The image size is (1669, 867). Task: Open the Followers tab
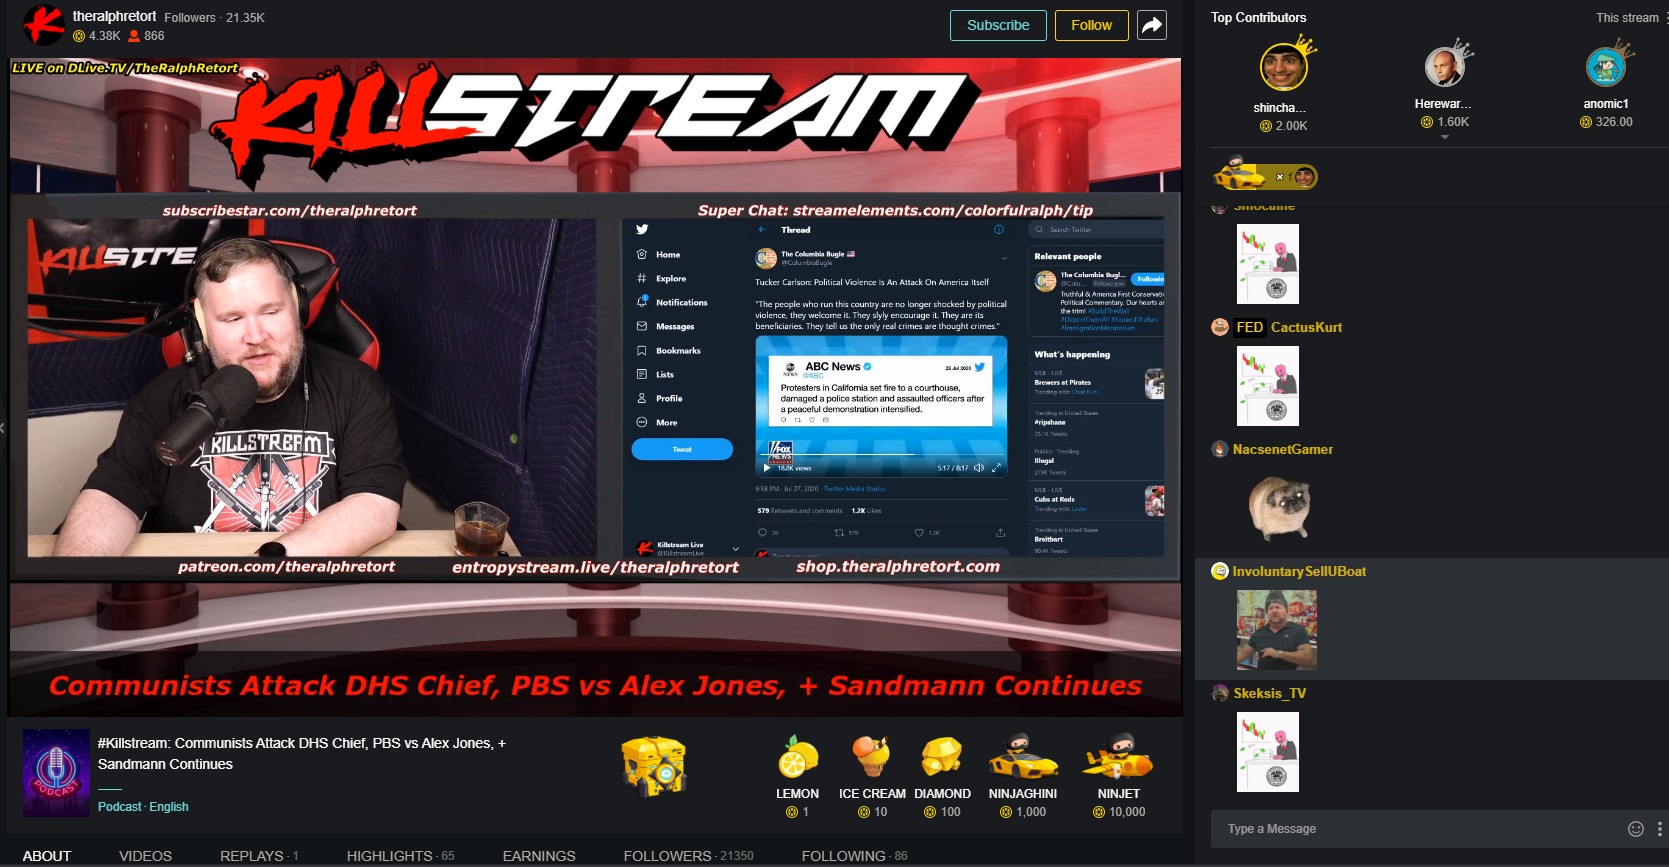[x=688, y=856]
